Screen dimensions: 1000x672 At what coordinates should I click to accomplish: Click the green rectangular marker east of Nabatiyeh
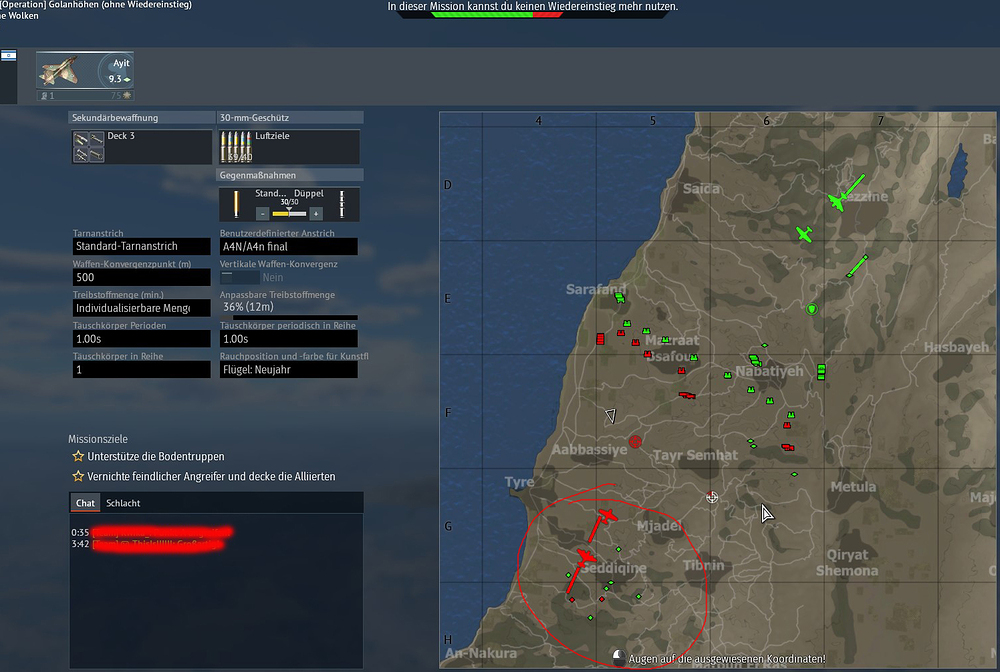pos(821,372)
